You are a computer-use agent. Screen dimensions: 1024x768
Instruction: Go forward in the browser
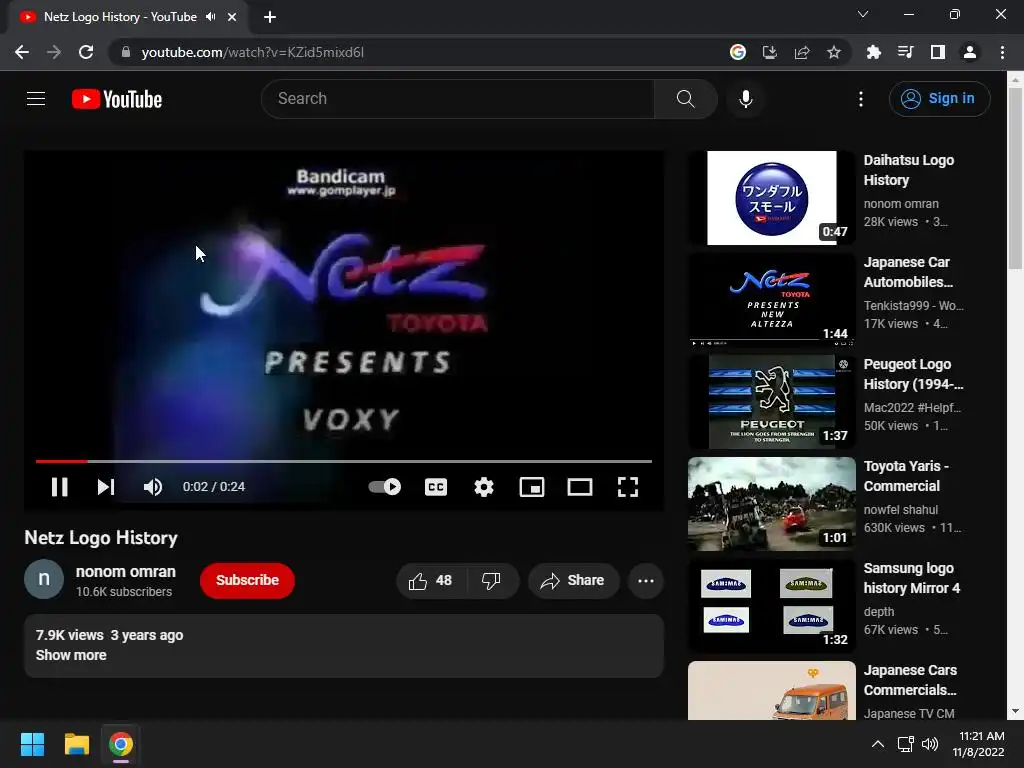[54, 52]
